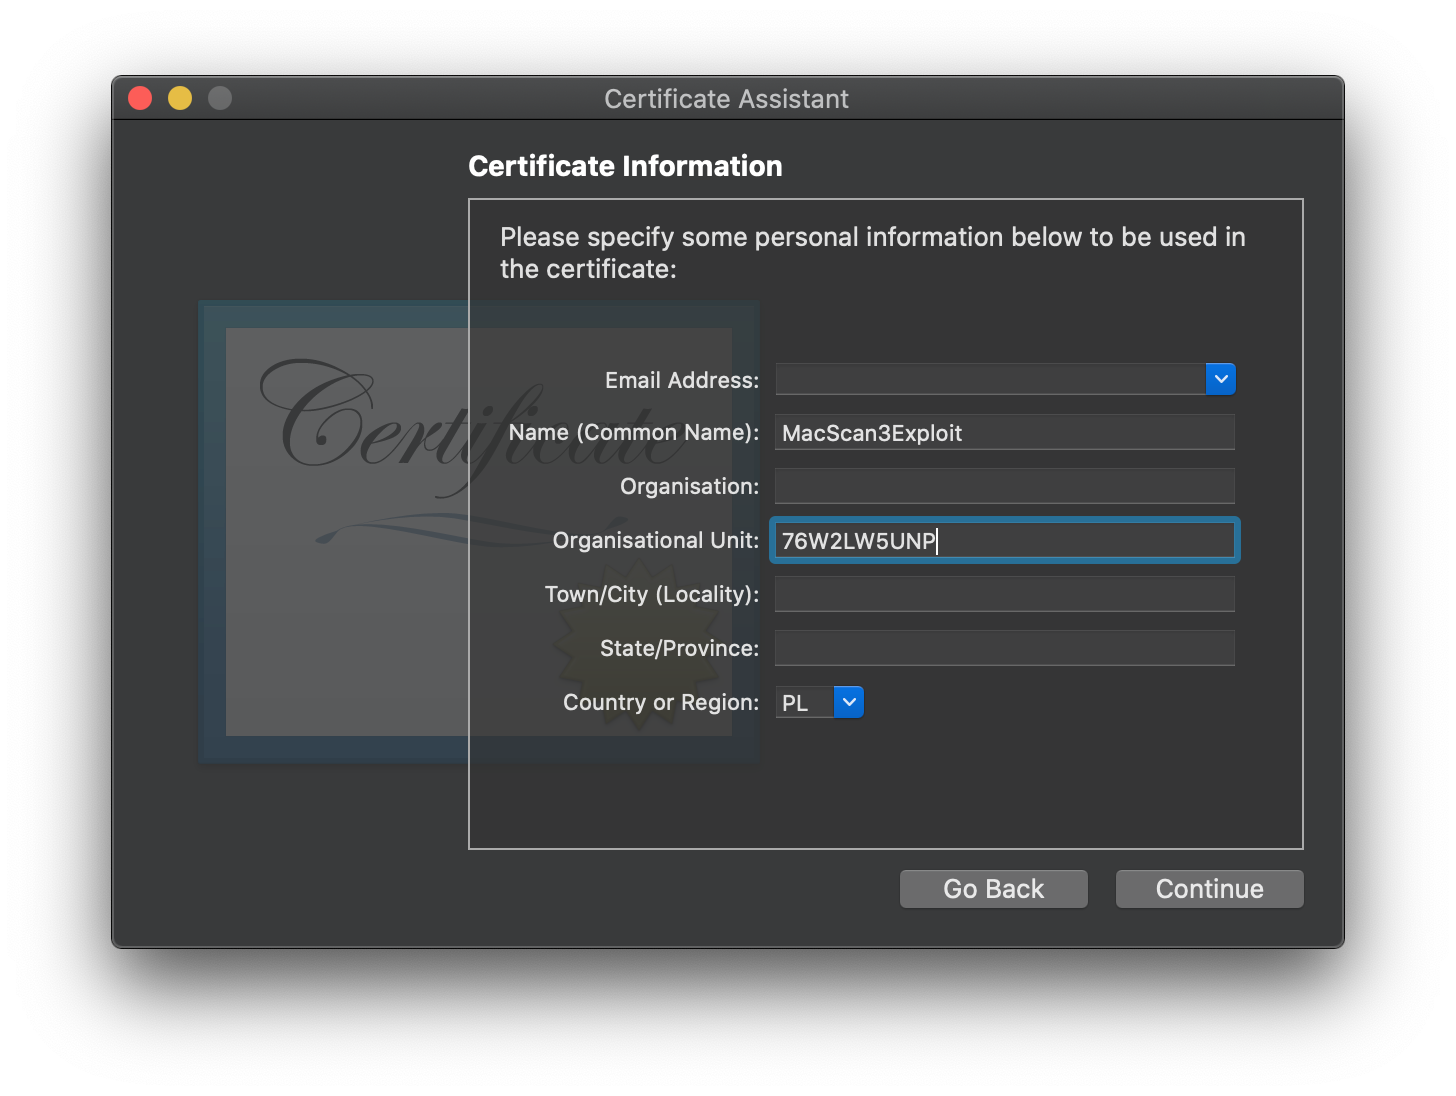
Task: Expand the Country or Region dropdown arrow
Action: click(x=849, y=702)
